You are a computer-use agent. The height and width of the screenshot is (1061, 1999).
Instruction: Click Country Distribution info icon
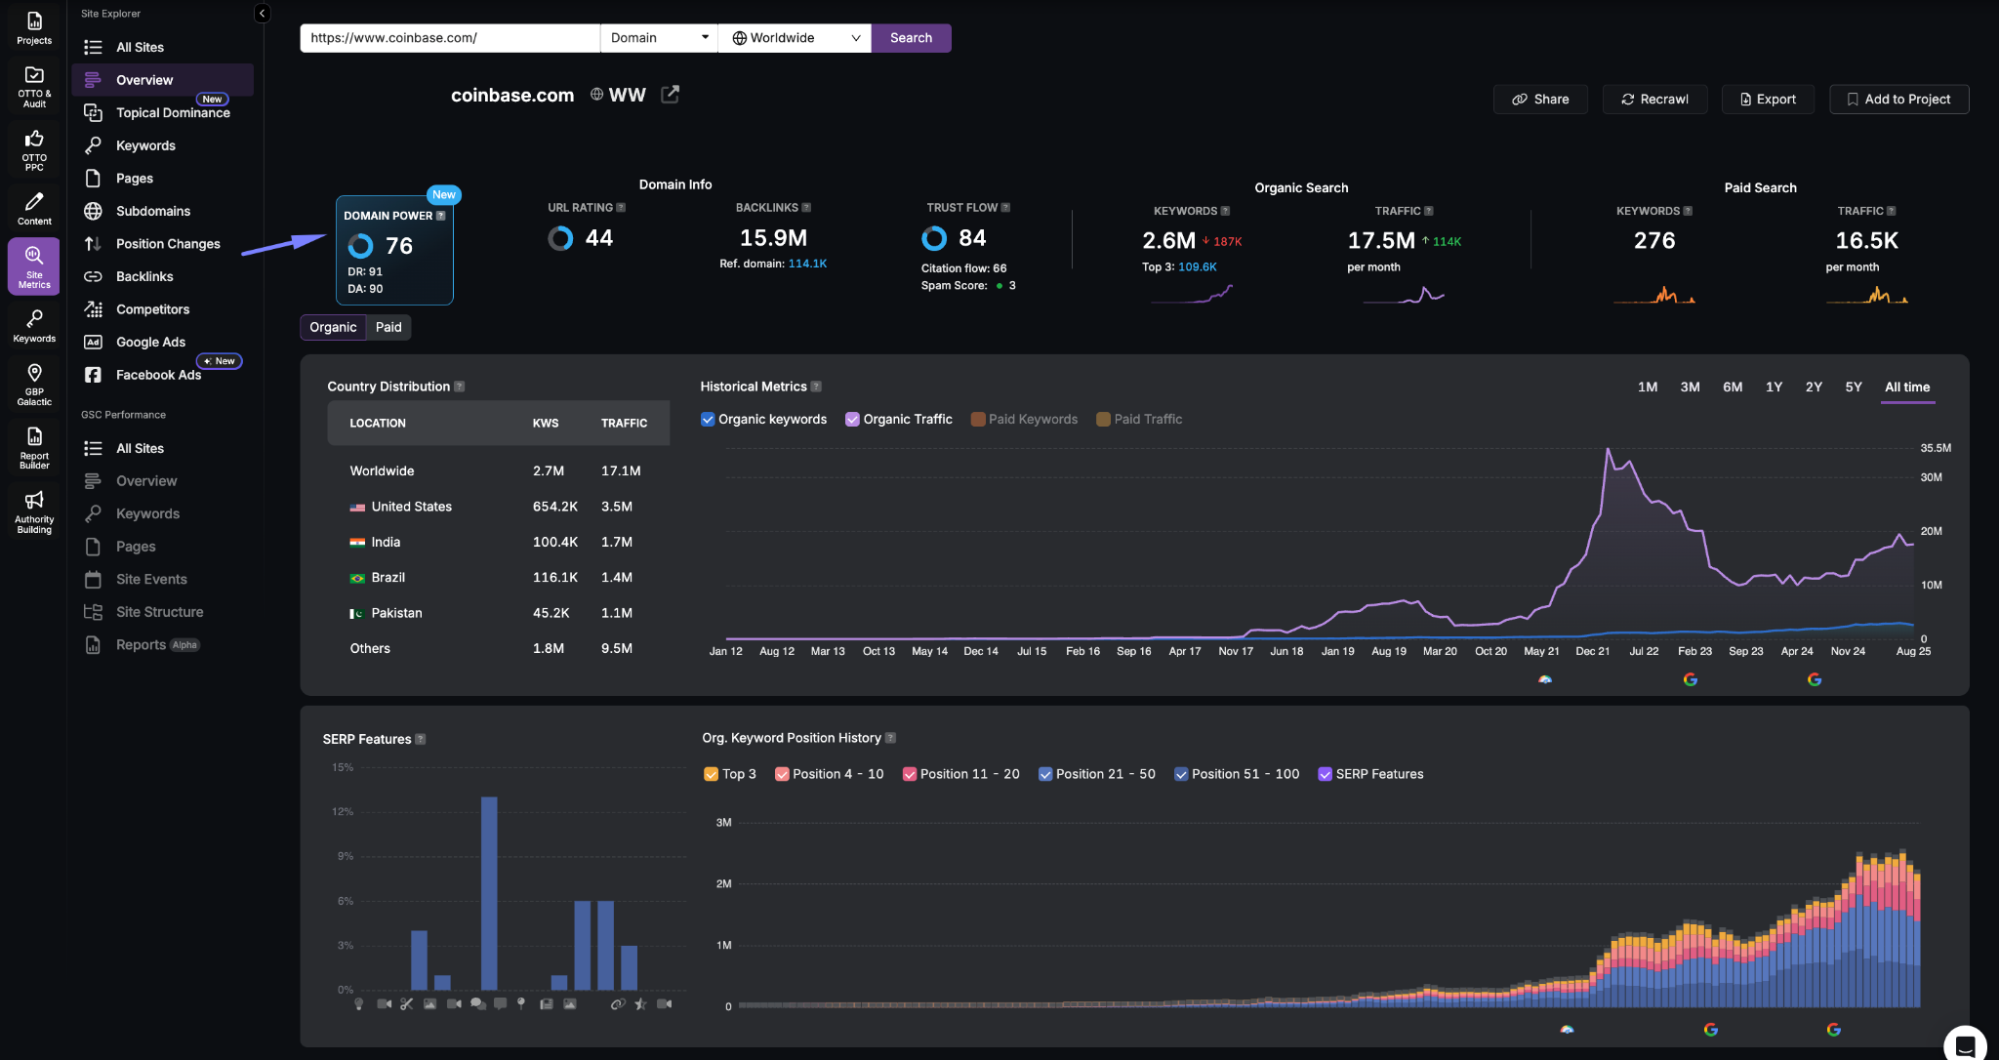pos(459,386)
